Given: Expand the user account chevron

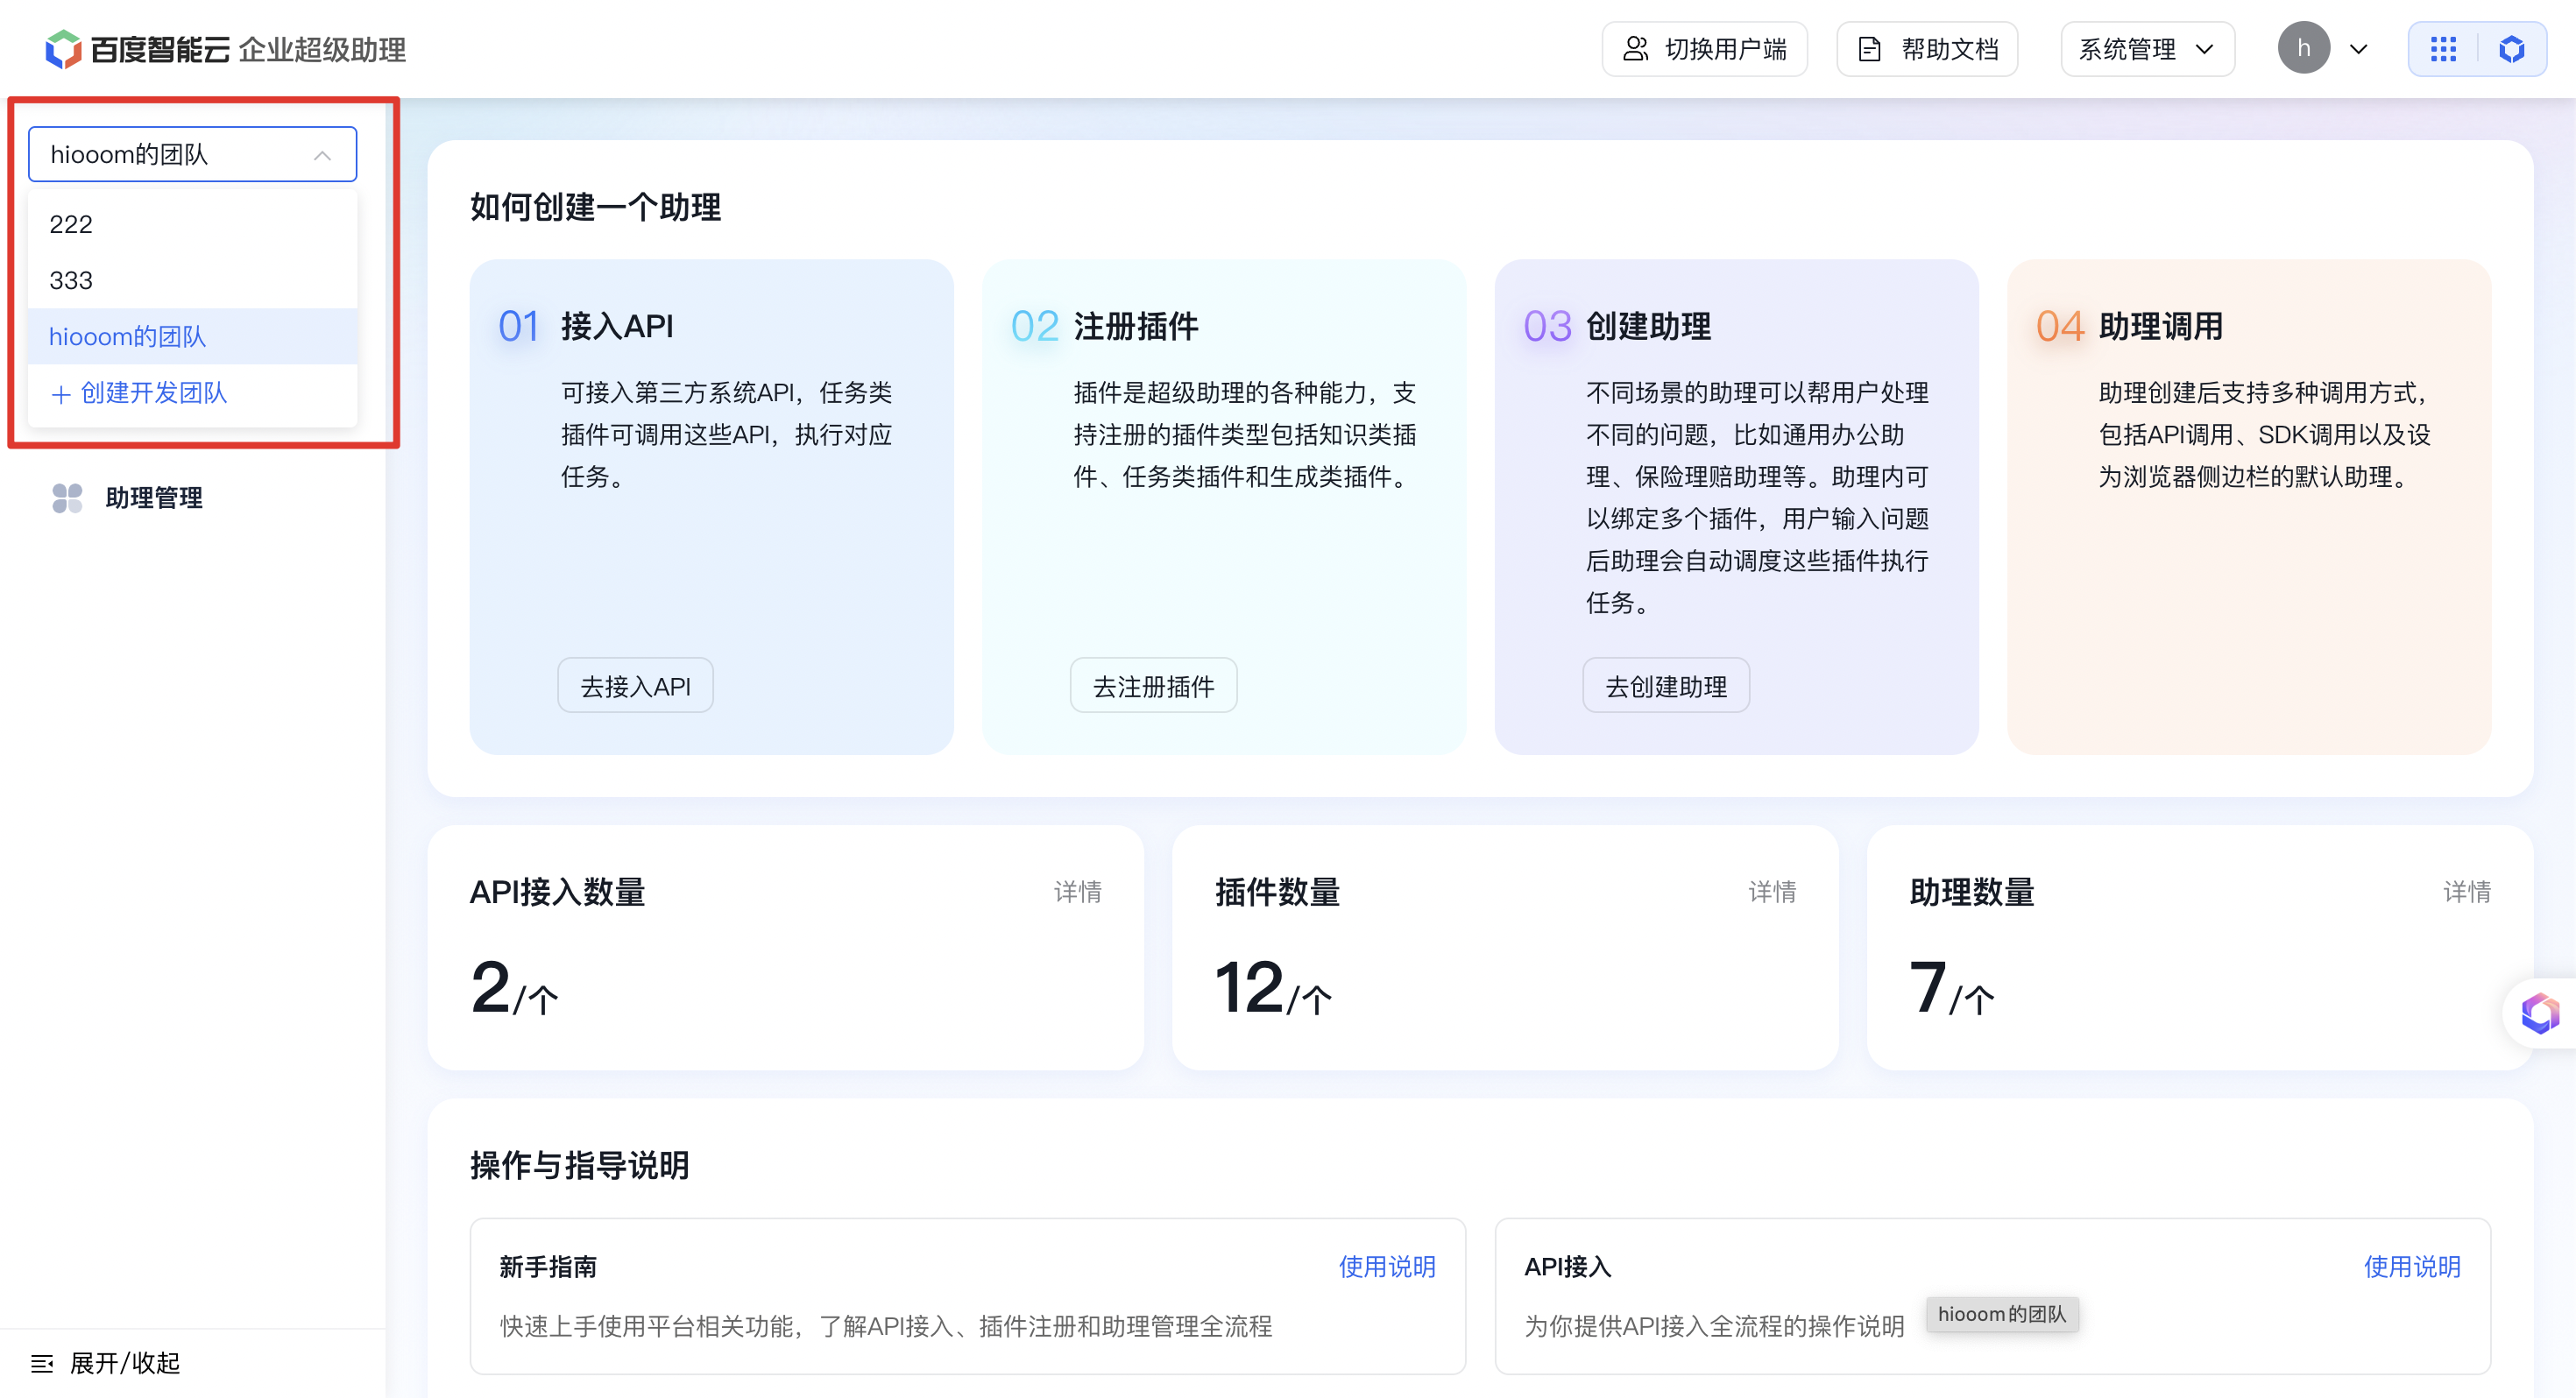Looking at the screenshot, I should coord(2358,49).
